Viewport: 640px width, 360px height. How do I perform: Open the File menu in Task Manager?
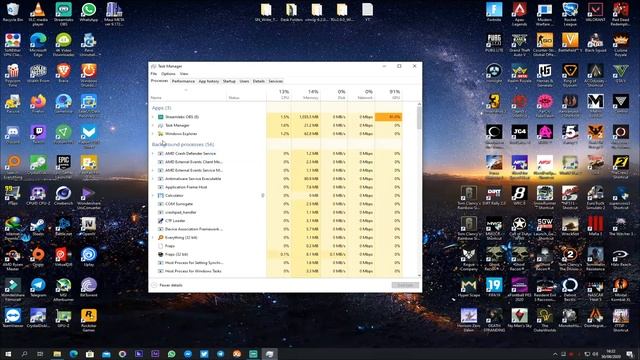pos(154,74)
